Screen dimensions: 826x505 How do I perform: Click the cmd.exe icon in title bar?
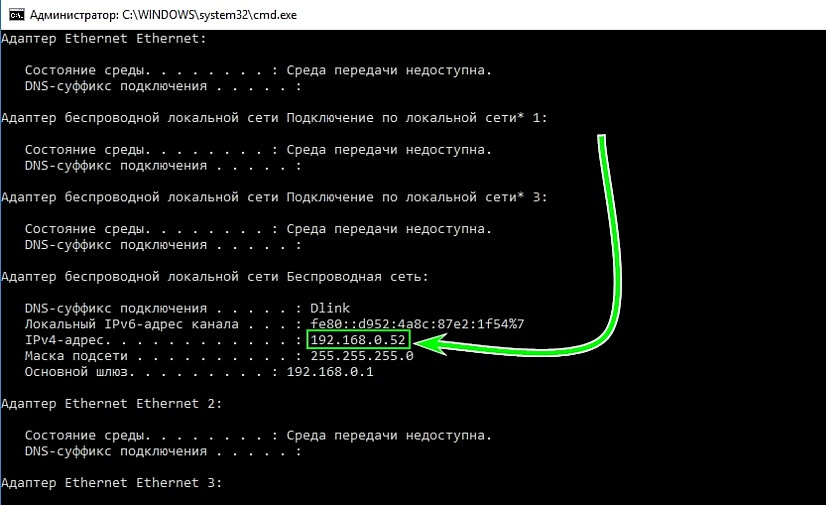(x=12, y=15)
